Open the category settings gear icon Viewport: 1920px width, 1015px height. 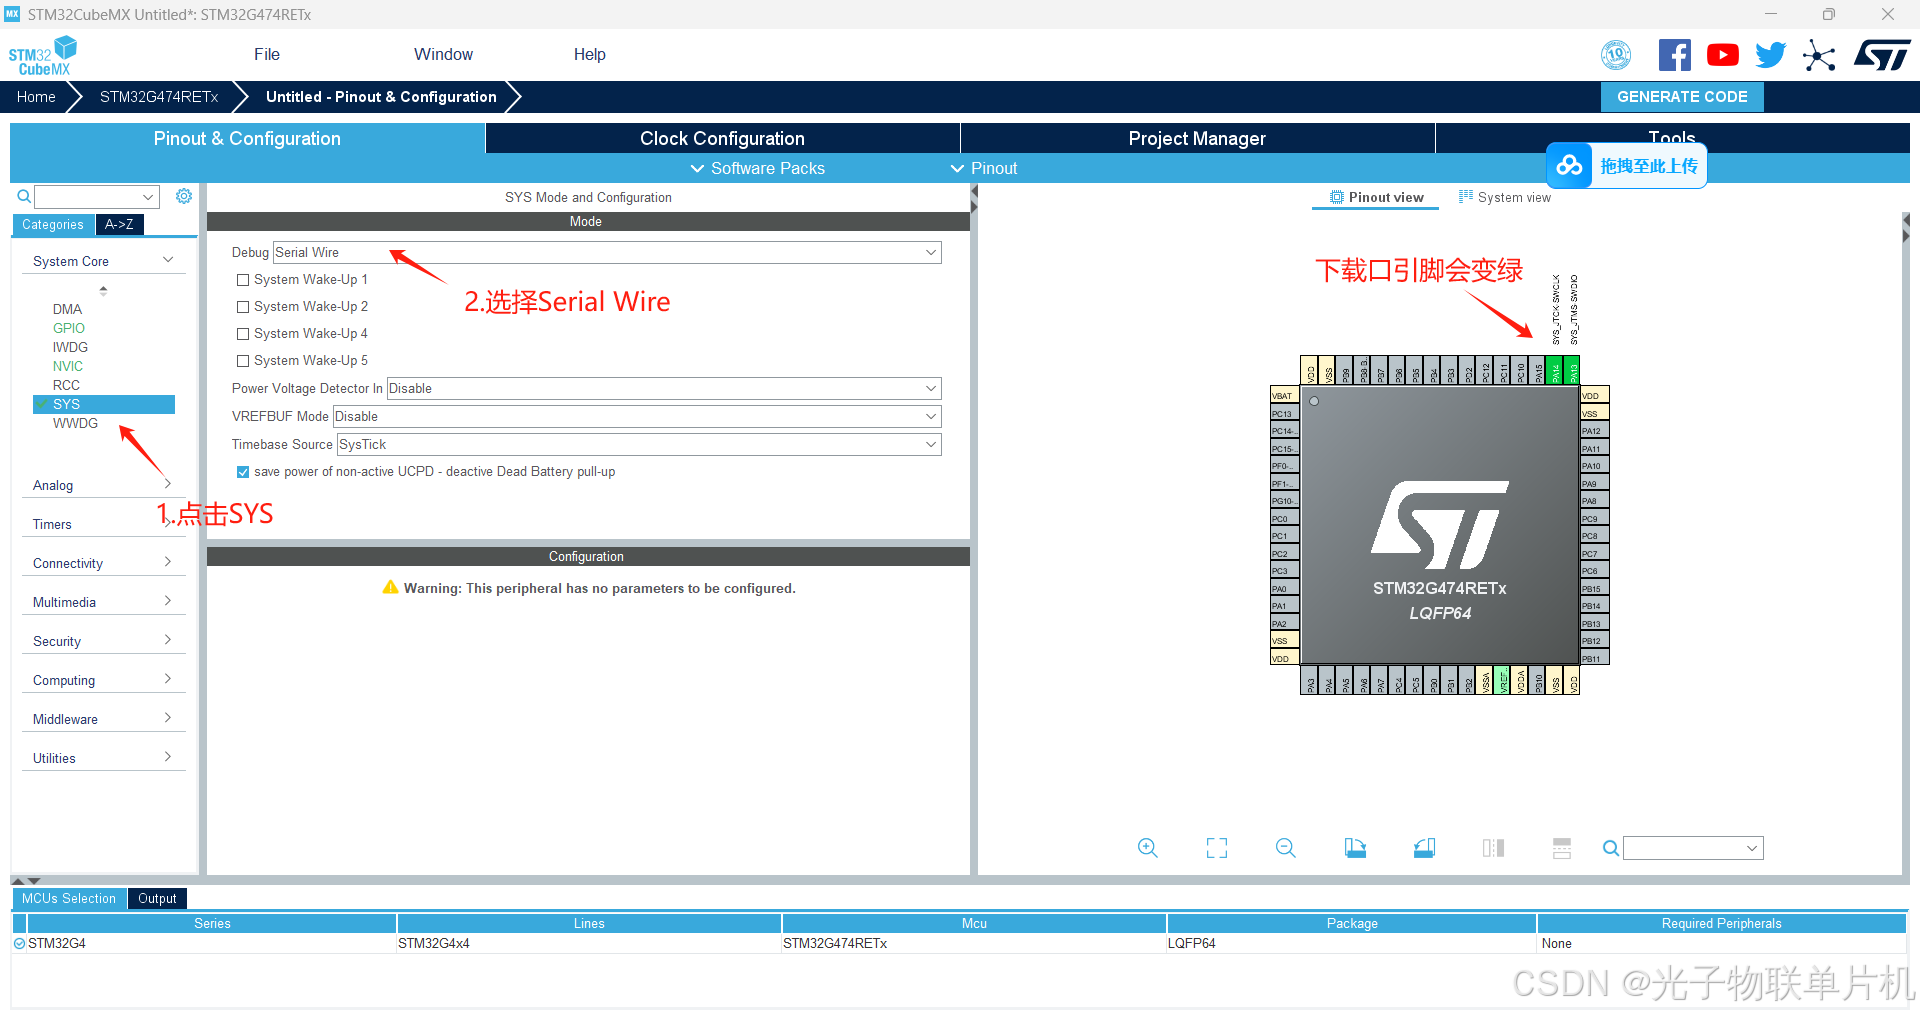[184, 196]
